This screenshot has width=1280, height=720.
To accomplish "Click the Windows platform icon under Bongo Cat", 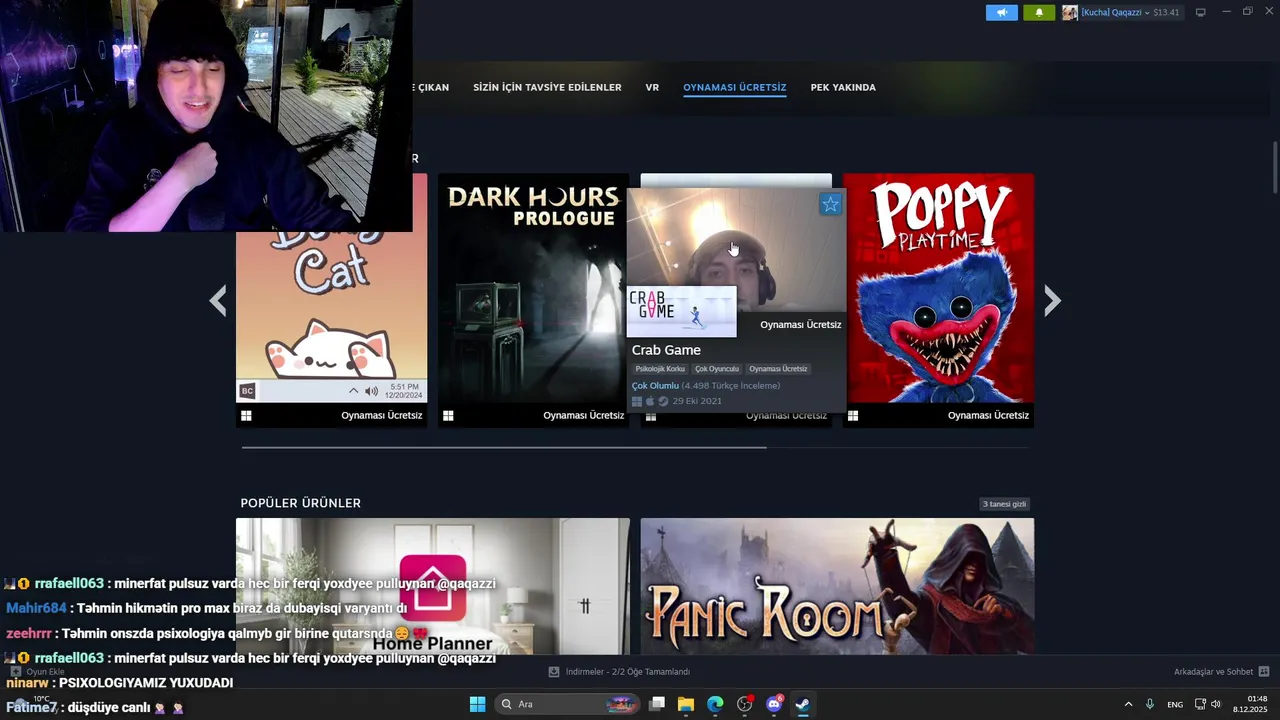I will 246,416.
